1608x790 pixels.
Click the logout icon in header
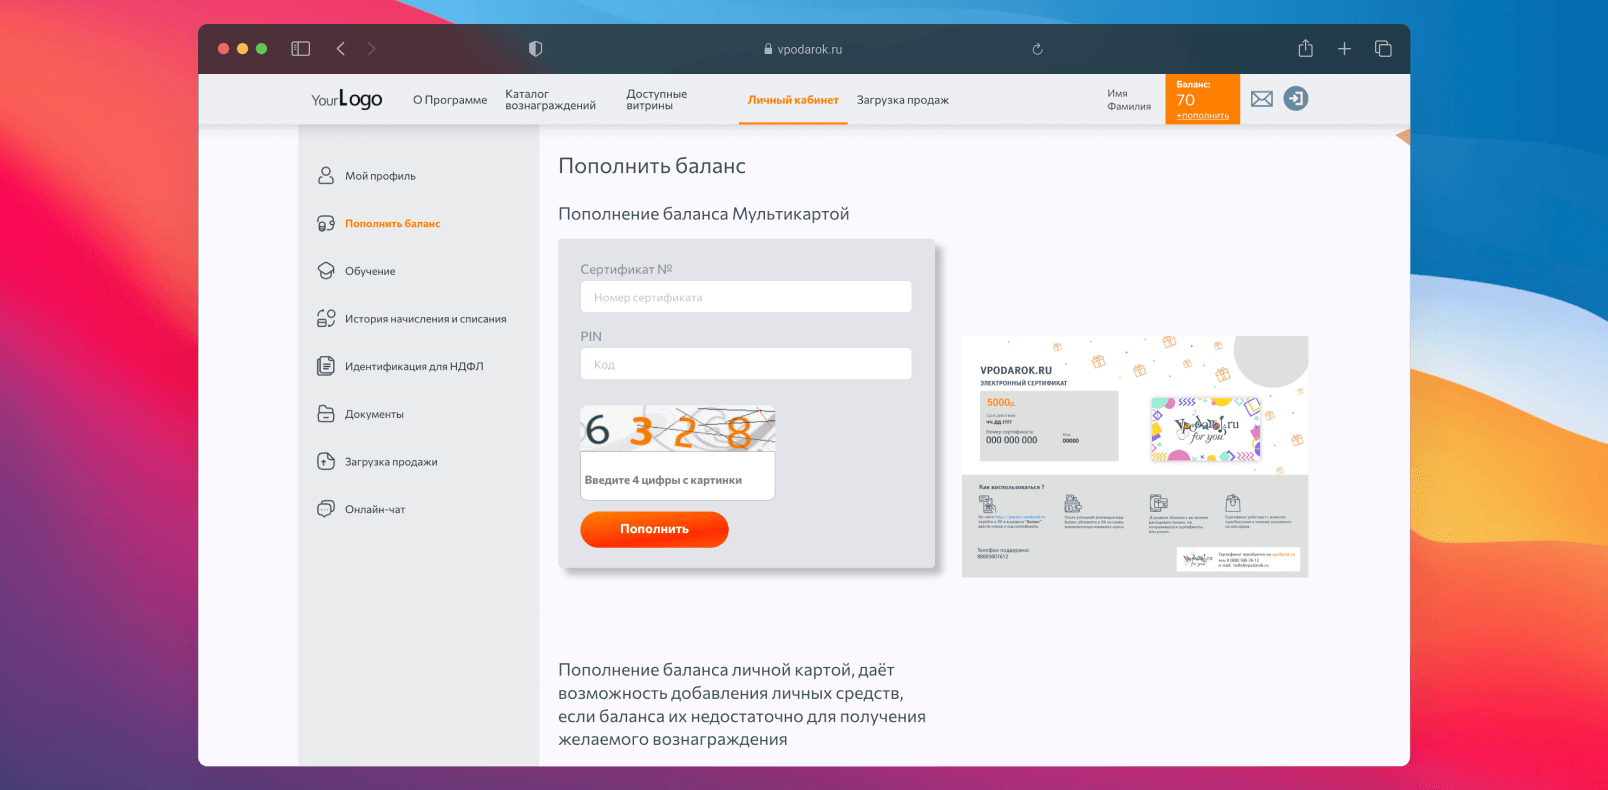[x=1296, y=99]
